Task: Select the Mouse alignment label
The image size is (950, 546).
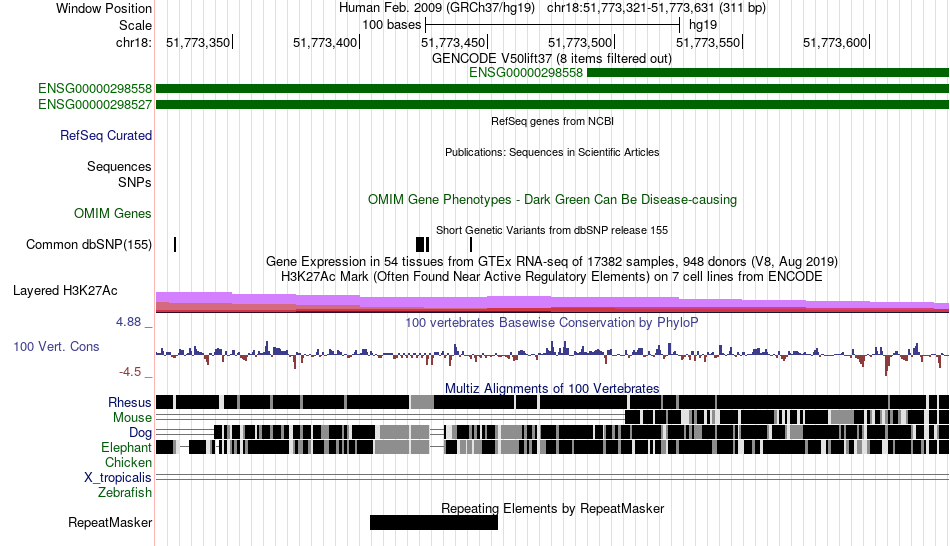Action: (132, 418)
